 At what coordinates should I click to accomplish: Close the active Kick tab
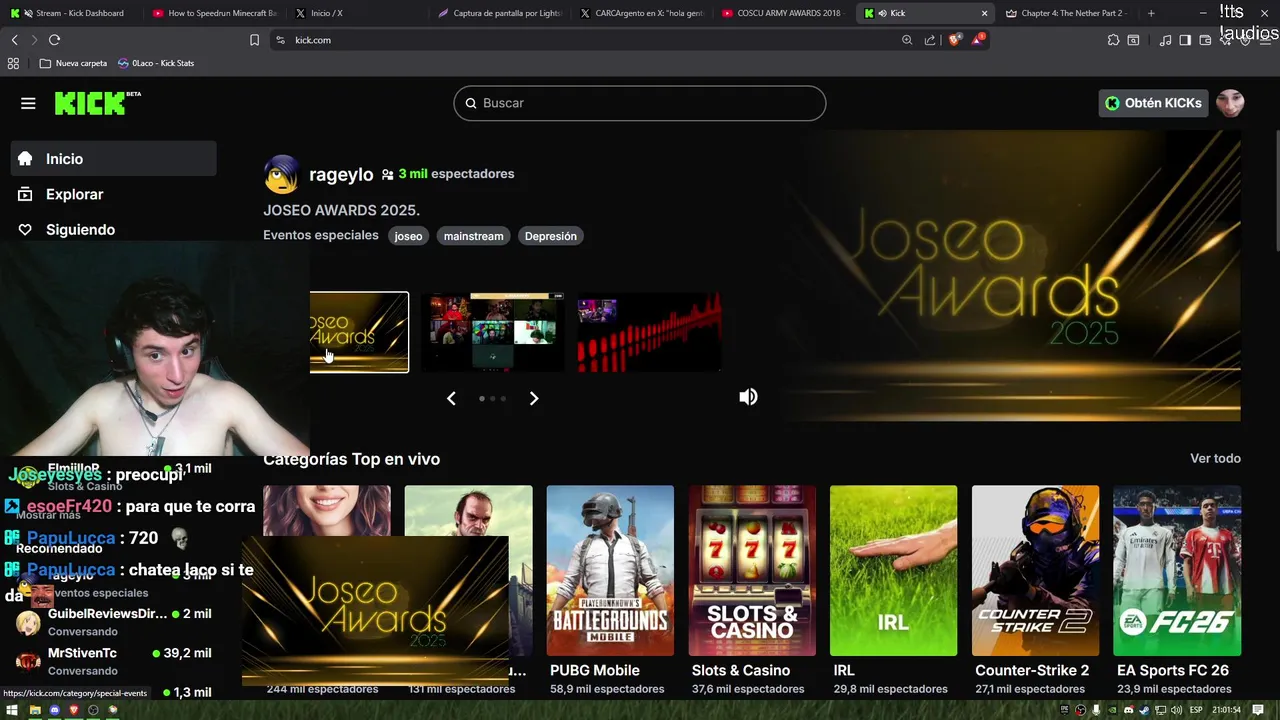[984, 13]
